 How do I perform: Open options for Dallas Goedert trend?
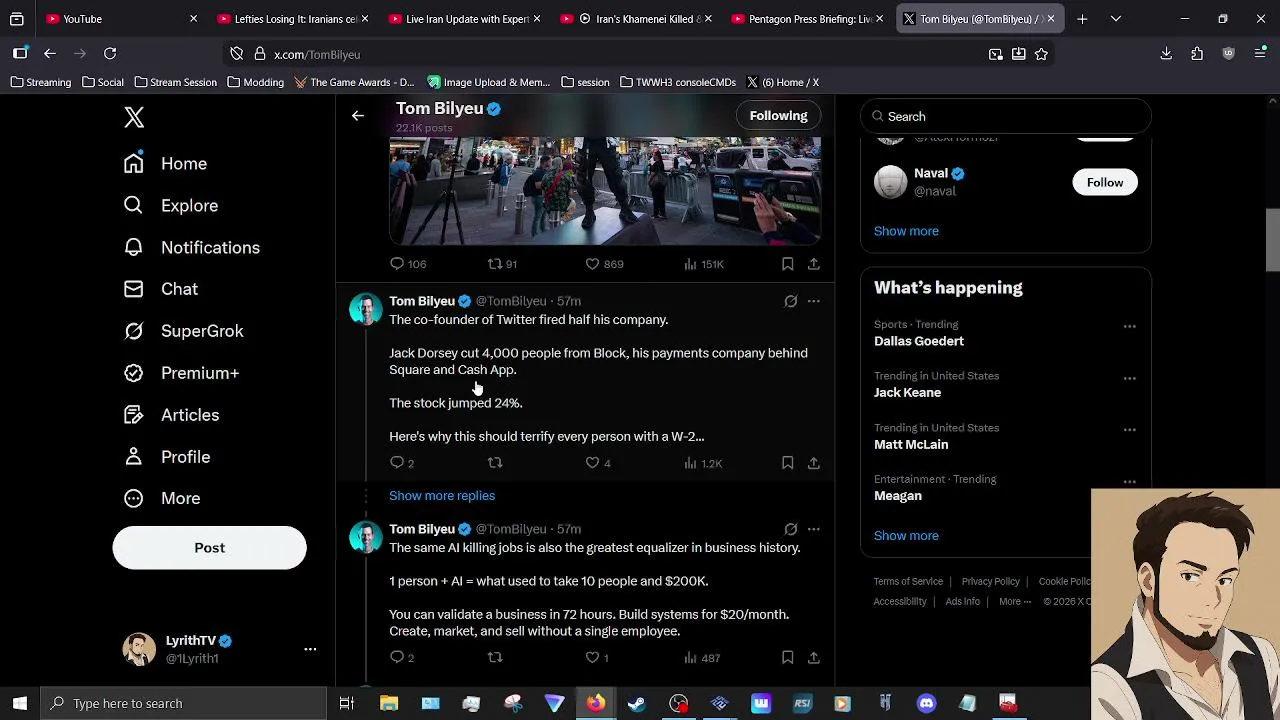click(x=1129, y=327)
